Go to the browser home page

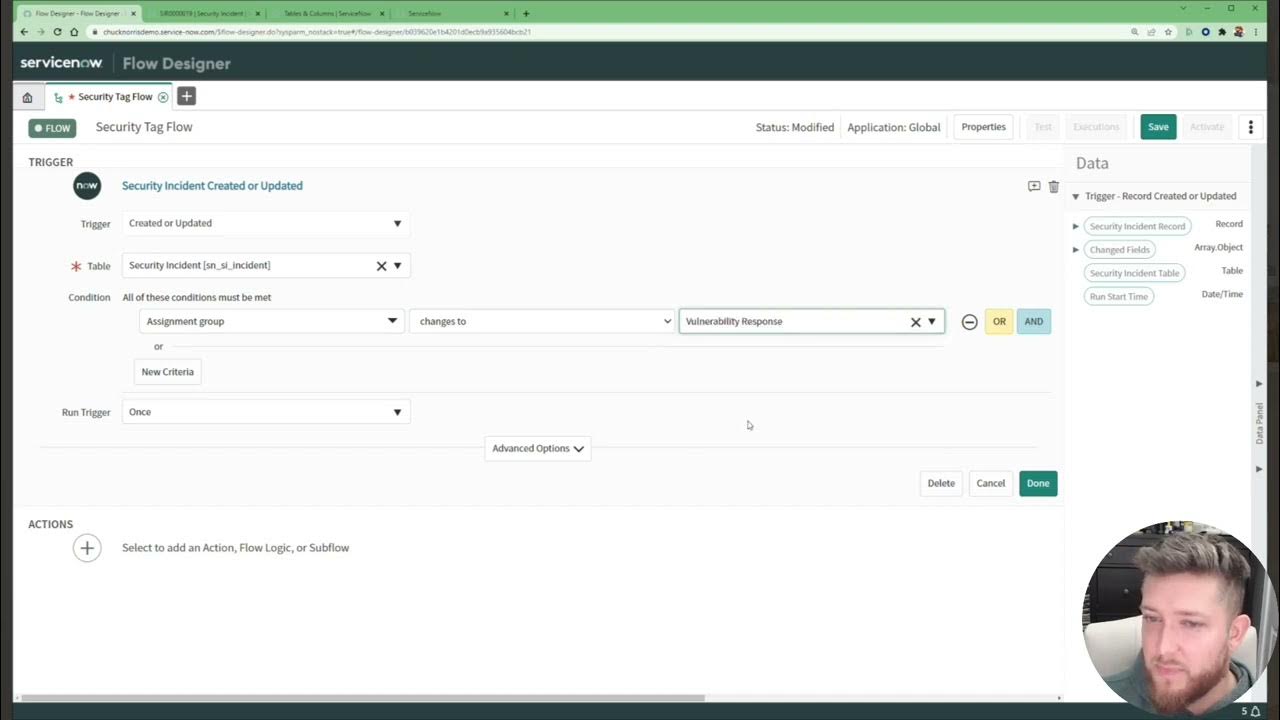point(74,32)
